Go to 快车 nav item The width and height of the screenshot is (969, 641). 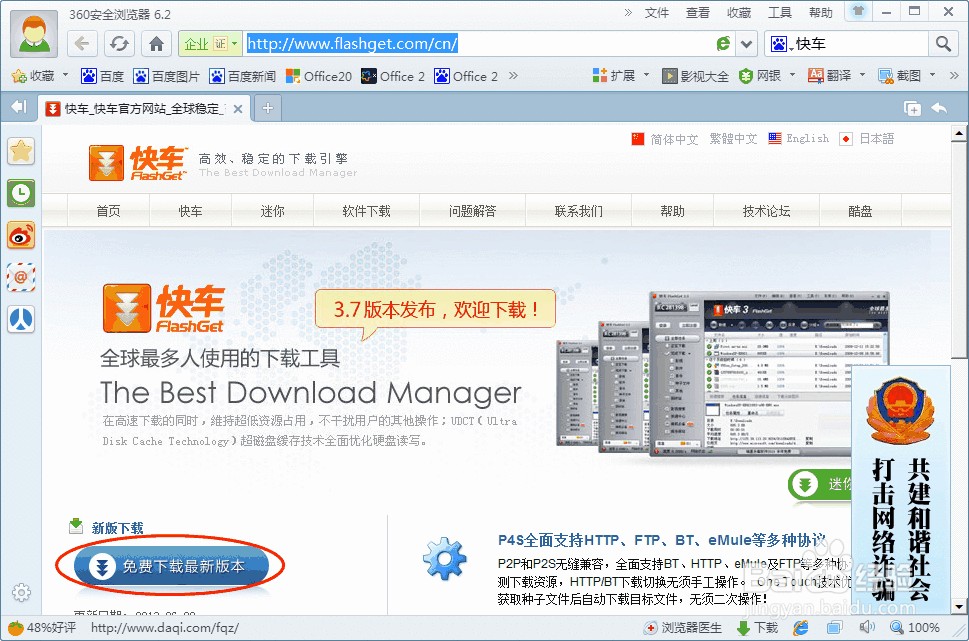190,211
